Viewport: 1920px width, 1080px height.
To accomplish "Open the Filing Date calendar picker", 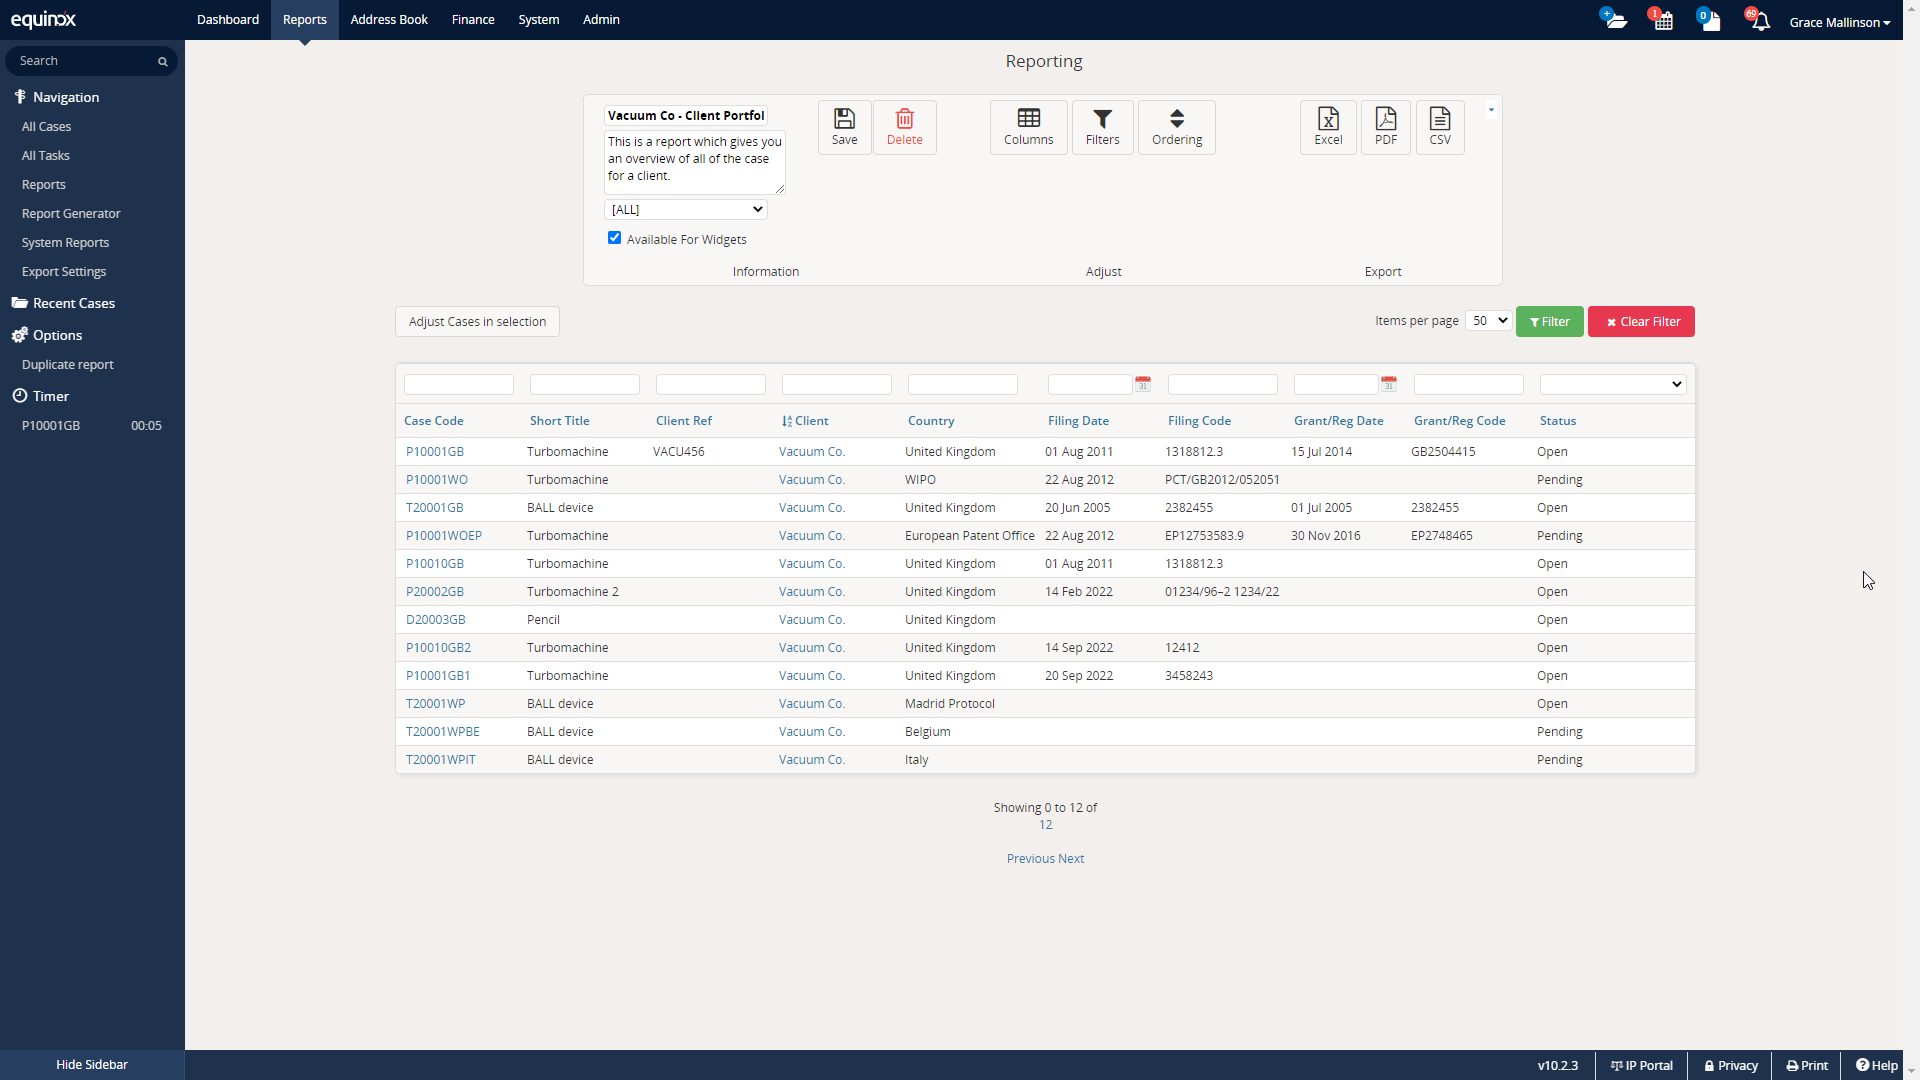I will click(1143, 383).
